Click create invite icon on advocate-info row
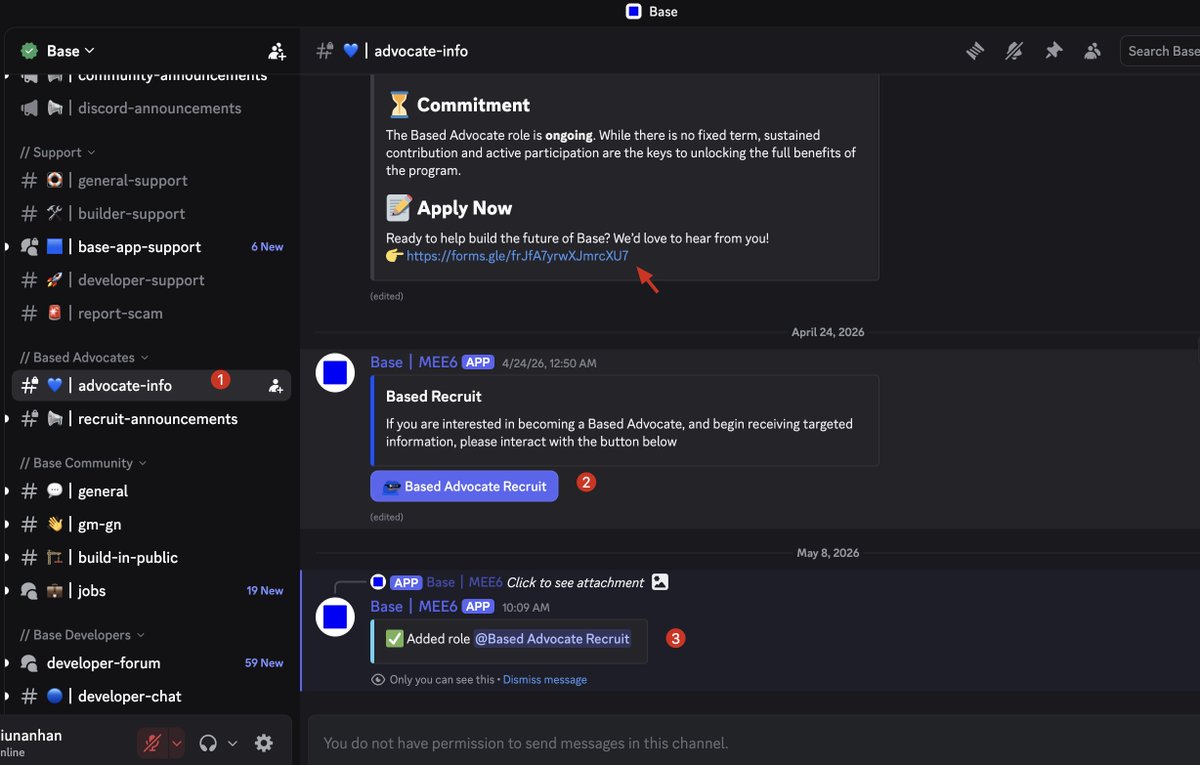 [x=275, y=386]
